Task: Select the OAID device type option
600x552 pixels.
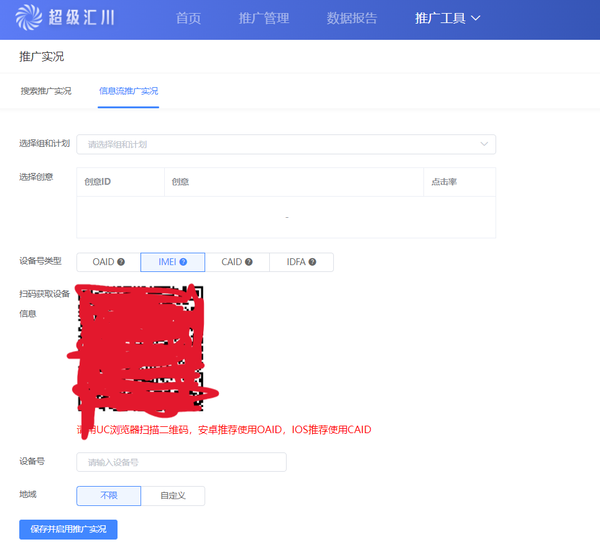Action: pos(109,262)
